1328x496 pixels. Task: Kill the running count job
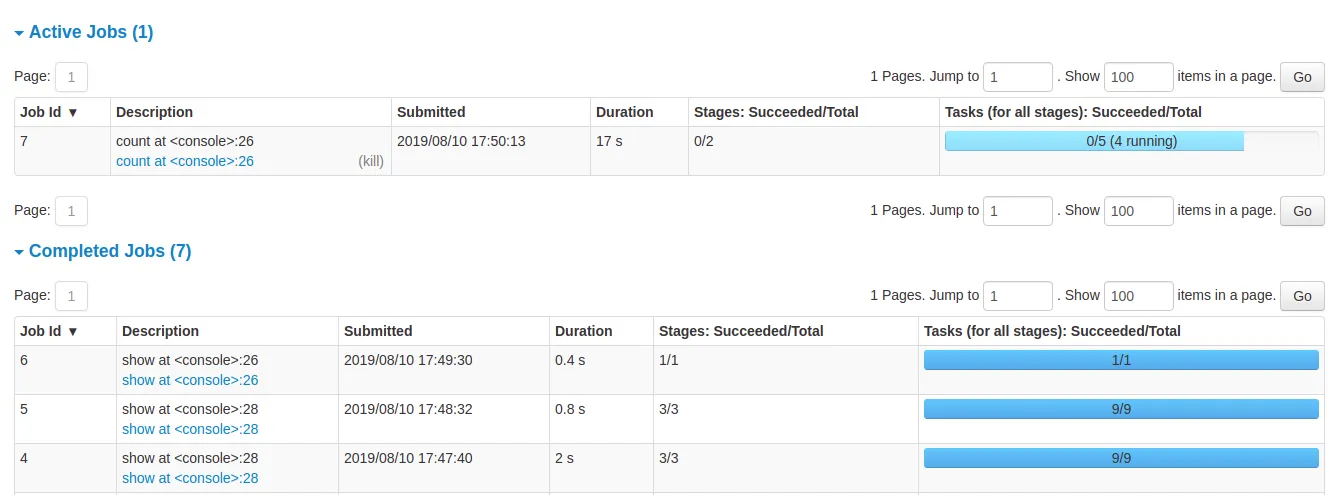(371, 161)
